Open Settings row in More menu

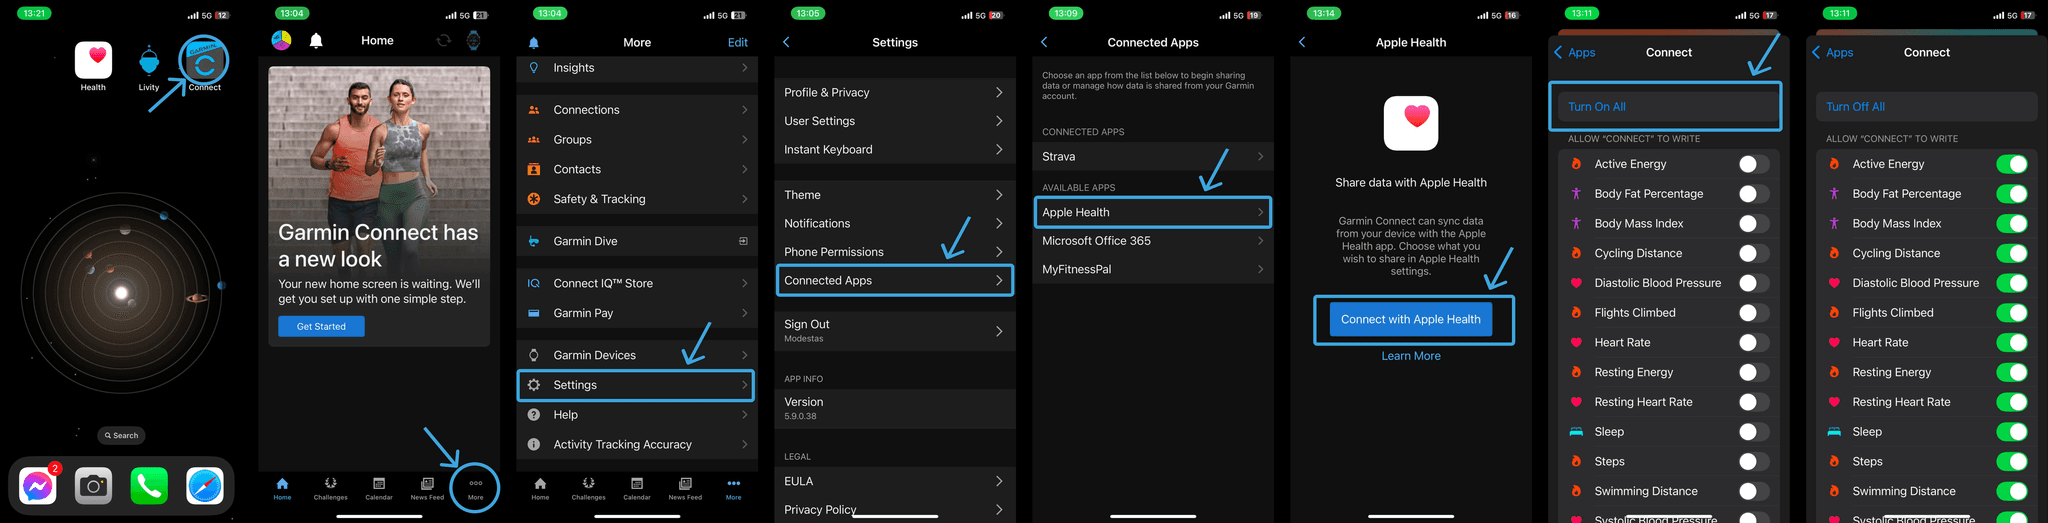pos(636,385)
